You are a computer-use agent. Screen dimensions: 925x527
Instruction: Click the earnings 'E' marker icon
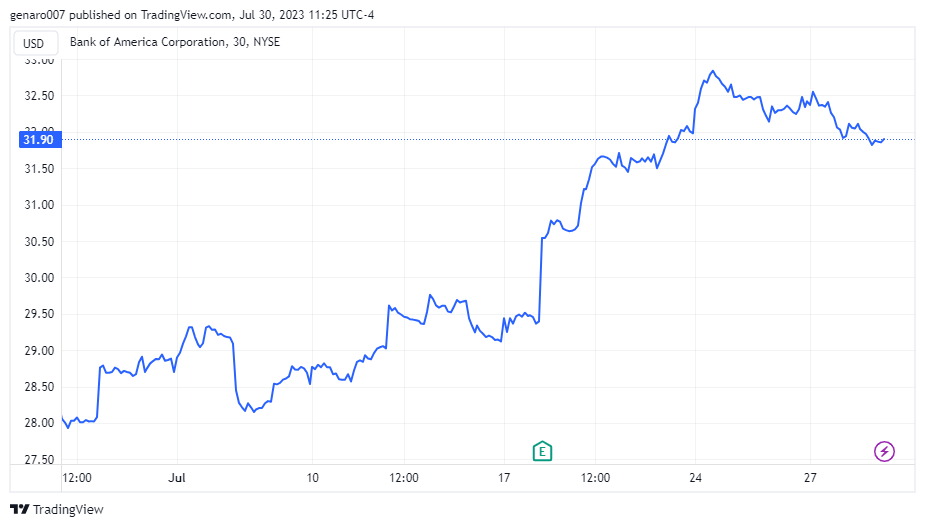pyautogui.click(x=541, y=451)
